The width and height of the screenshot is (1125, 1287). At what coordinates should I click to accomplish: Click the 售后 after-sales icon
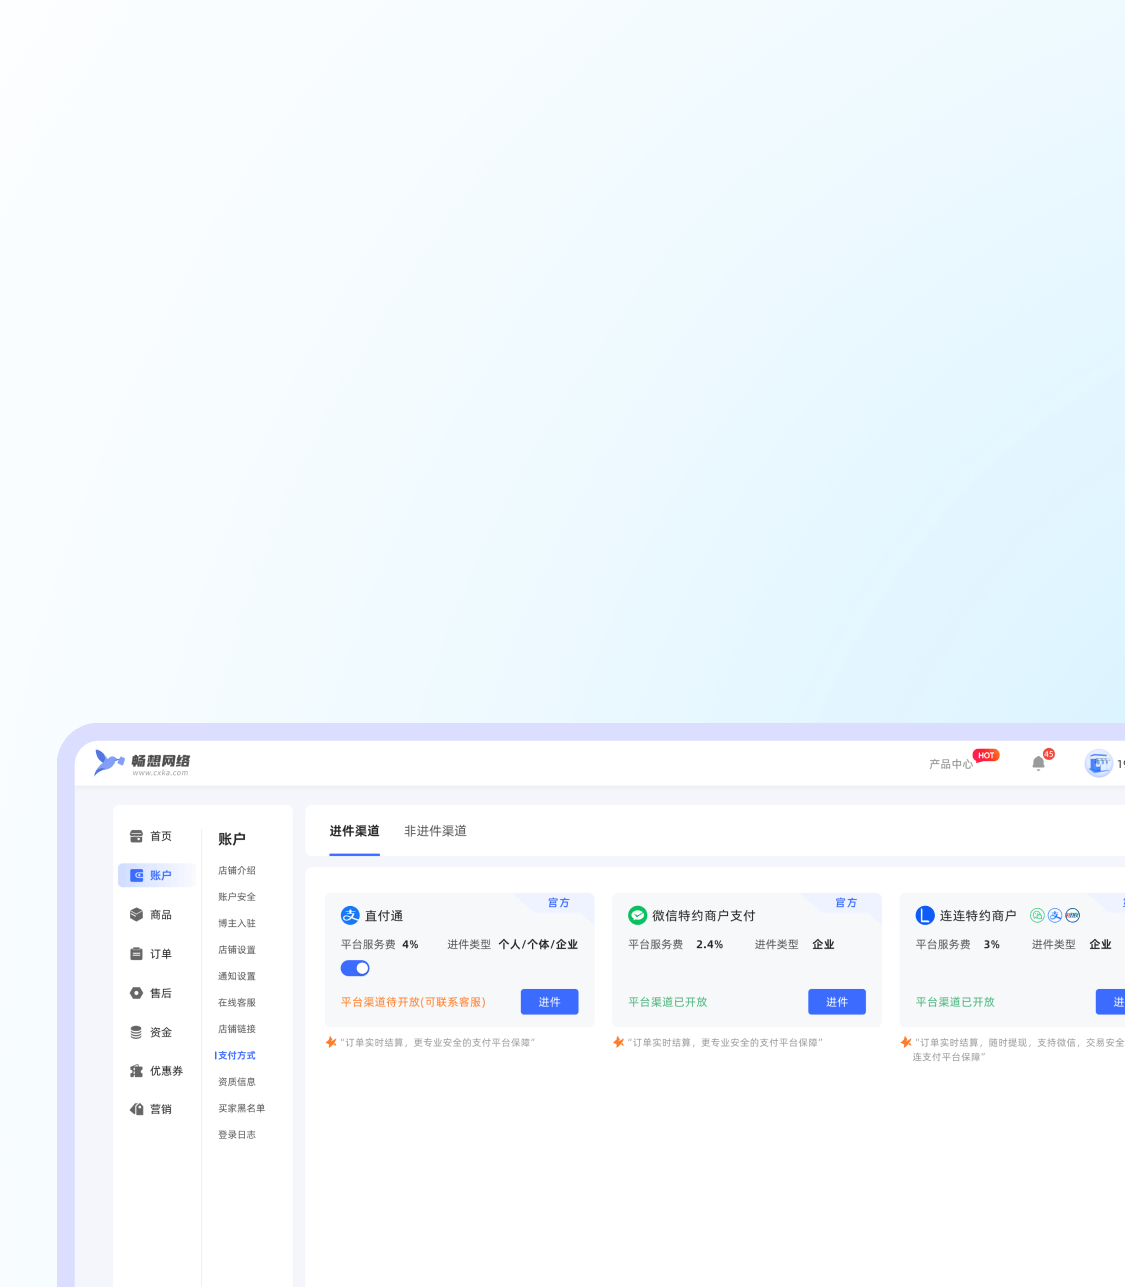pyautogui.click(x=136, y=993)
